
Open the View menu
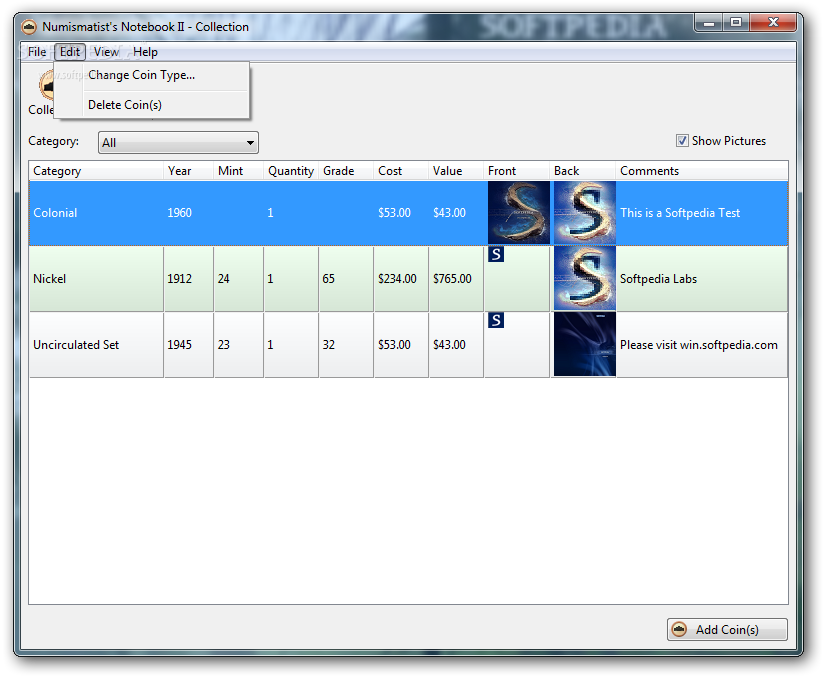(106, 52)
